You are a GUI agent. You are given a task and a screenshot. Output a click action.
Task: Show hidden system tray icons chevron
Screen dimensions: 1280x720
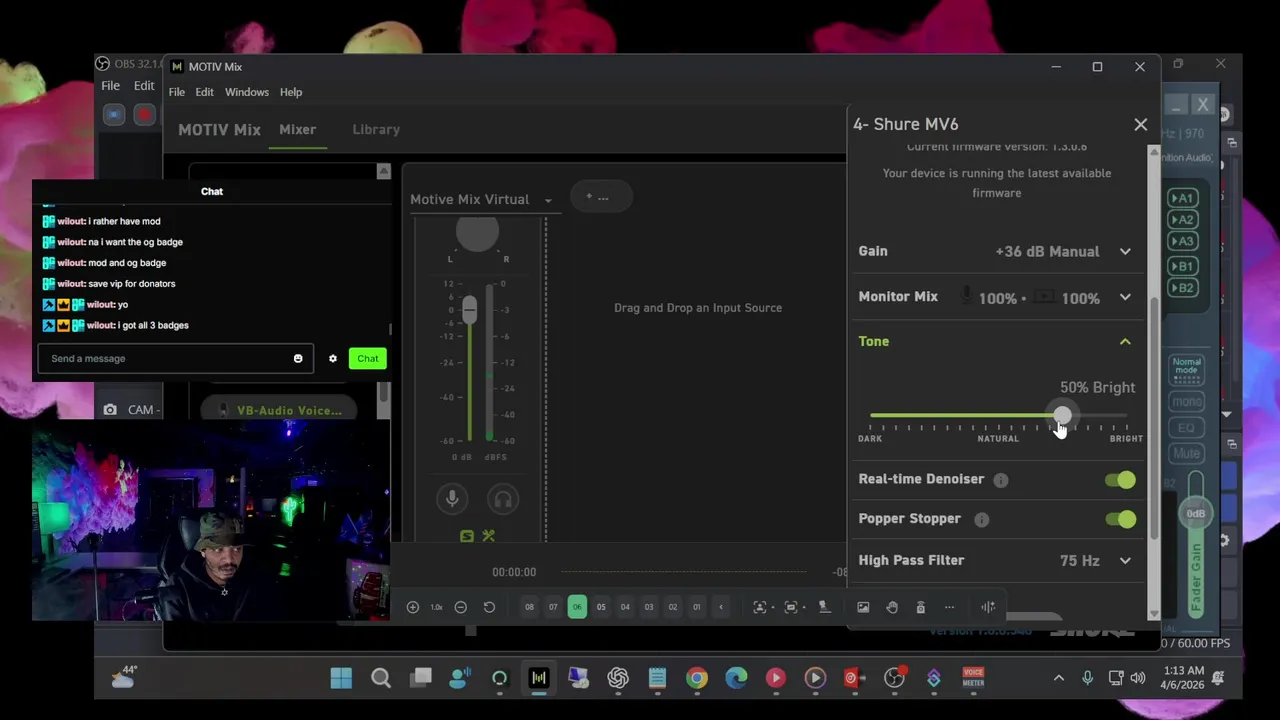[x=1059, y=678]
